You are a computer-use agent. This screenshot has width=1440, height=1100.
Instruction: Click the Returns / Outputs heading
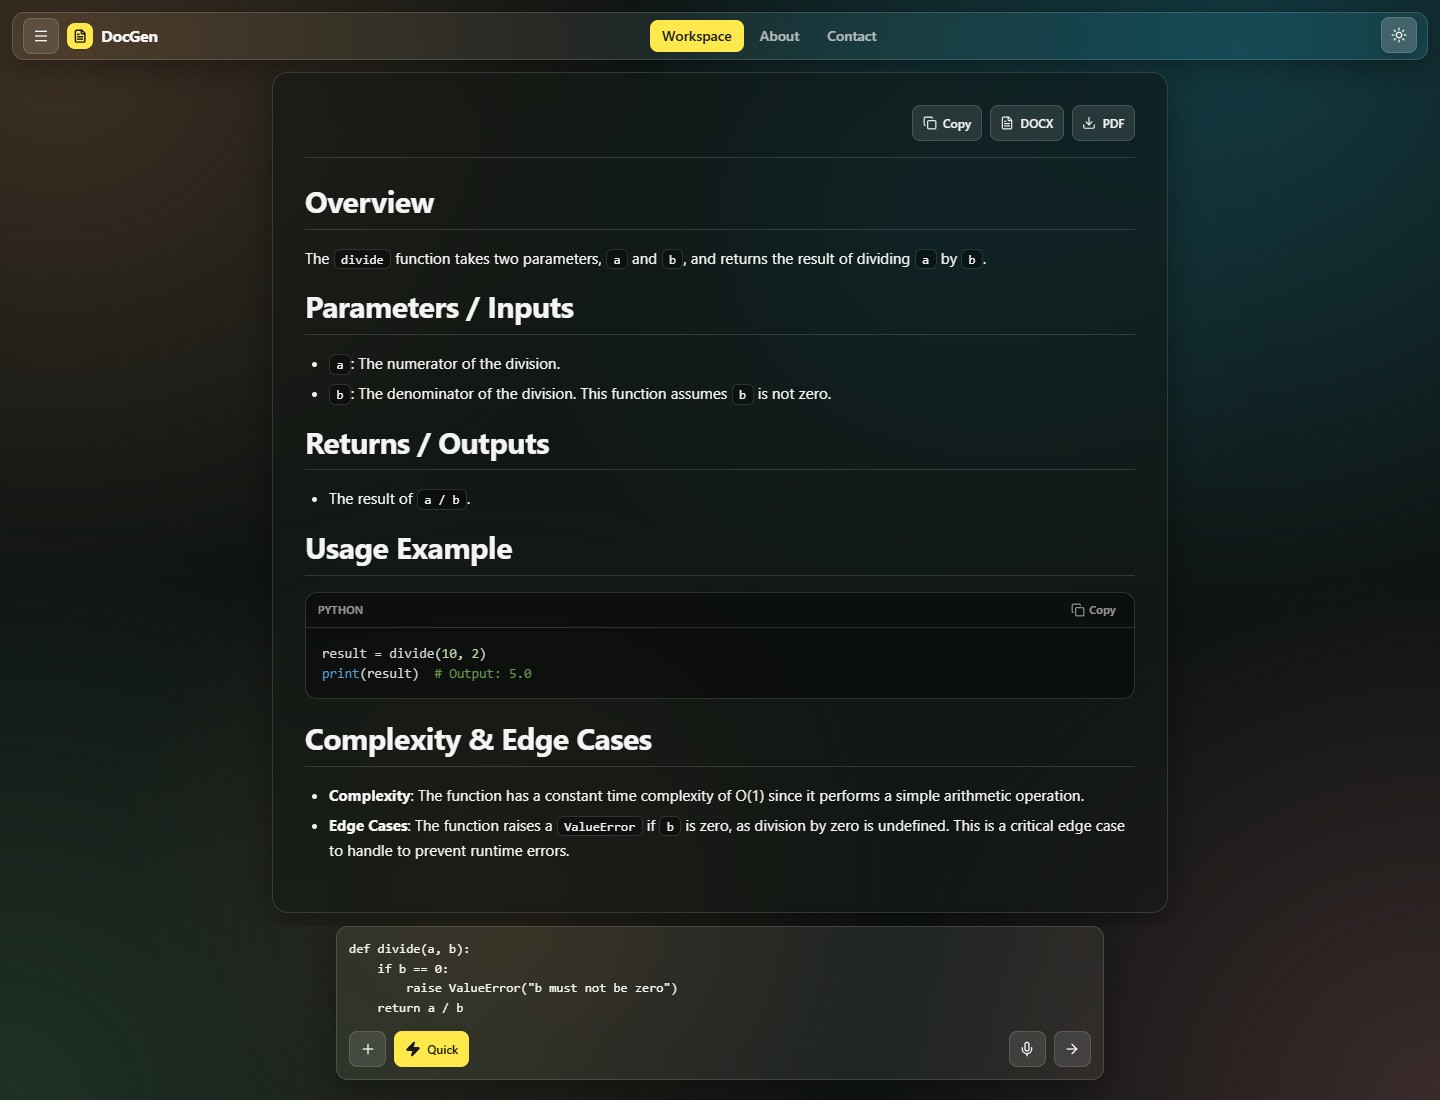tap(427, 444)
